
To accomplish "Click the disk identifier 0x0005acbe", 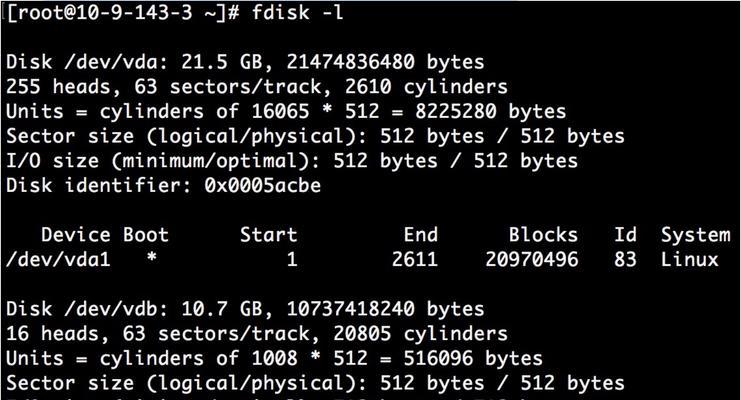I will 263,185.
